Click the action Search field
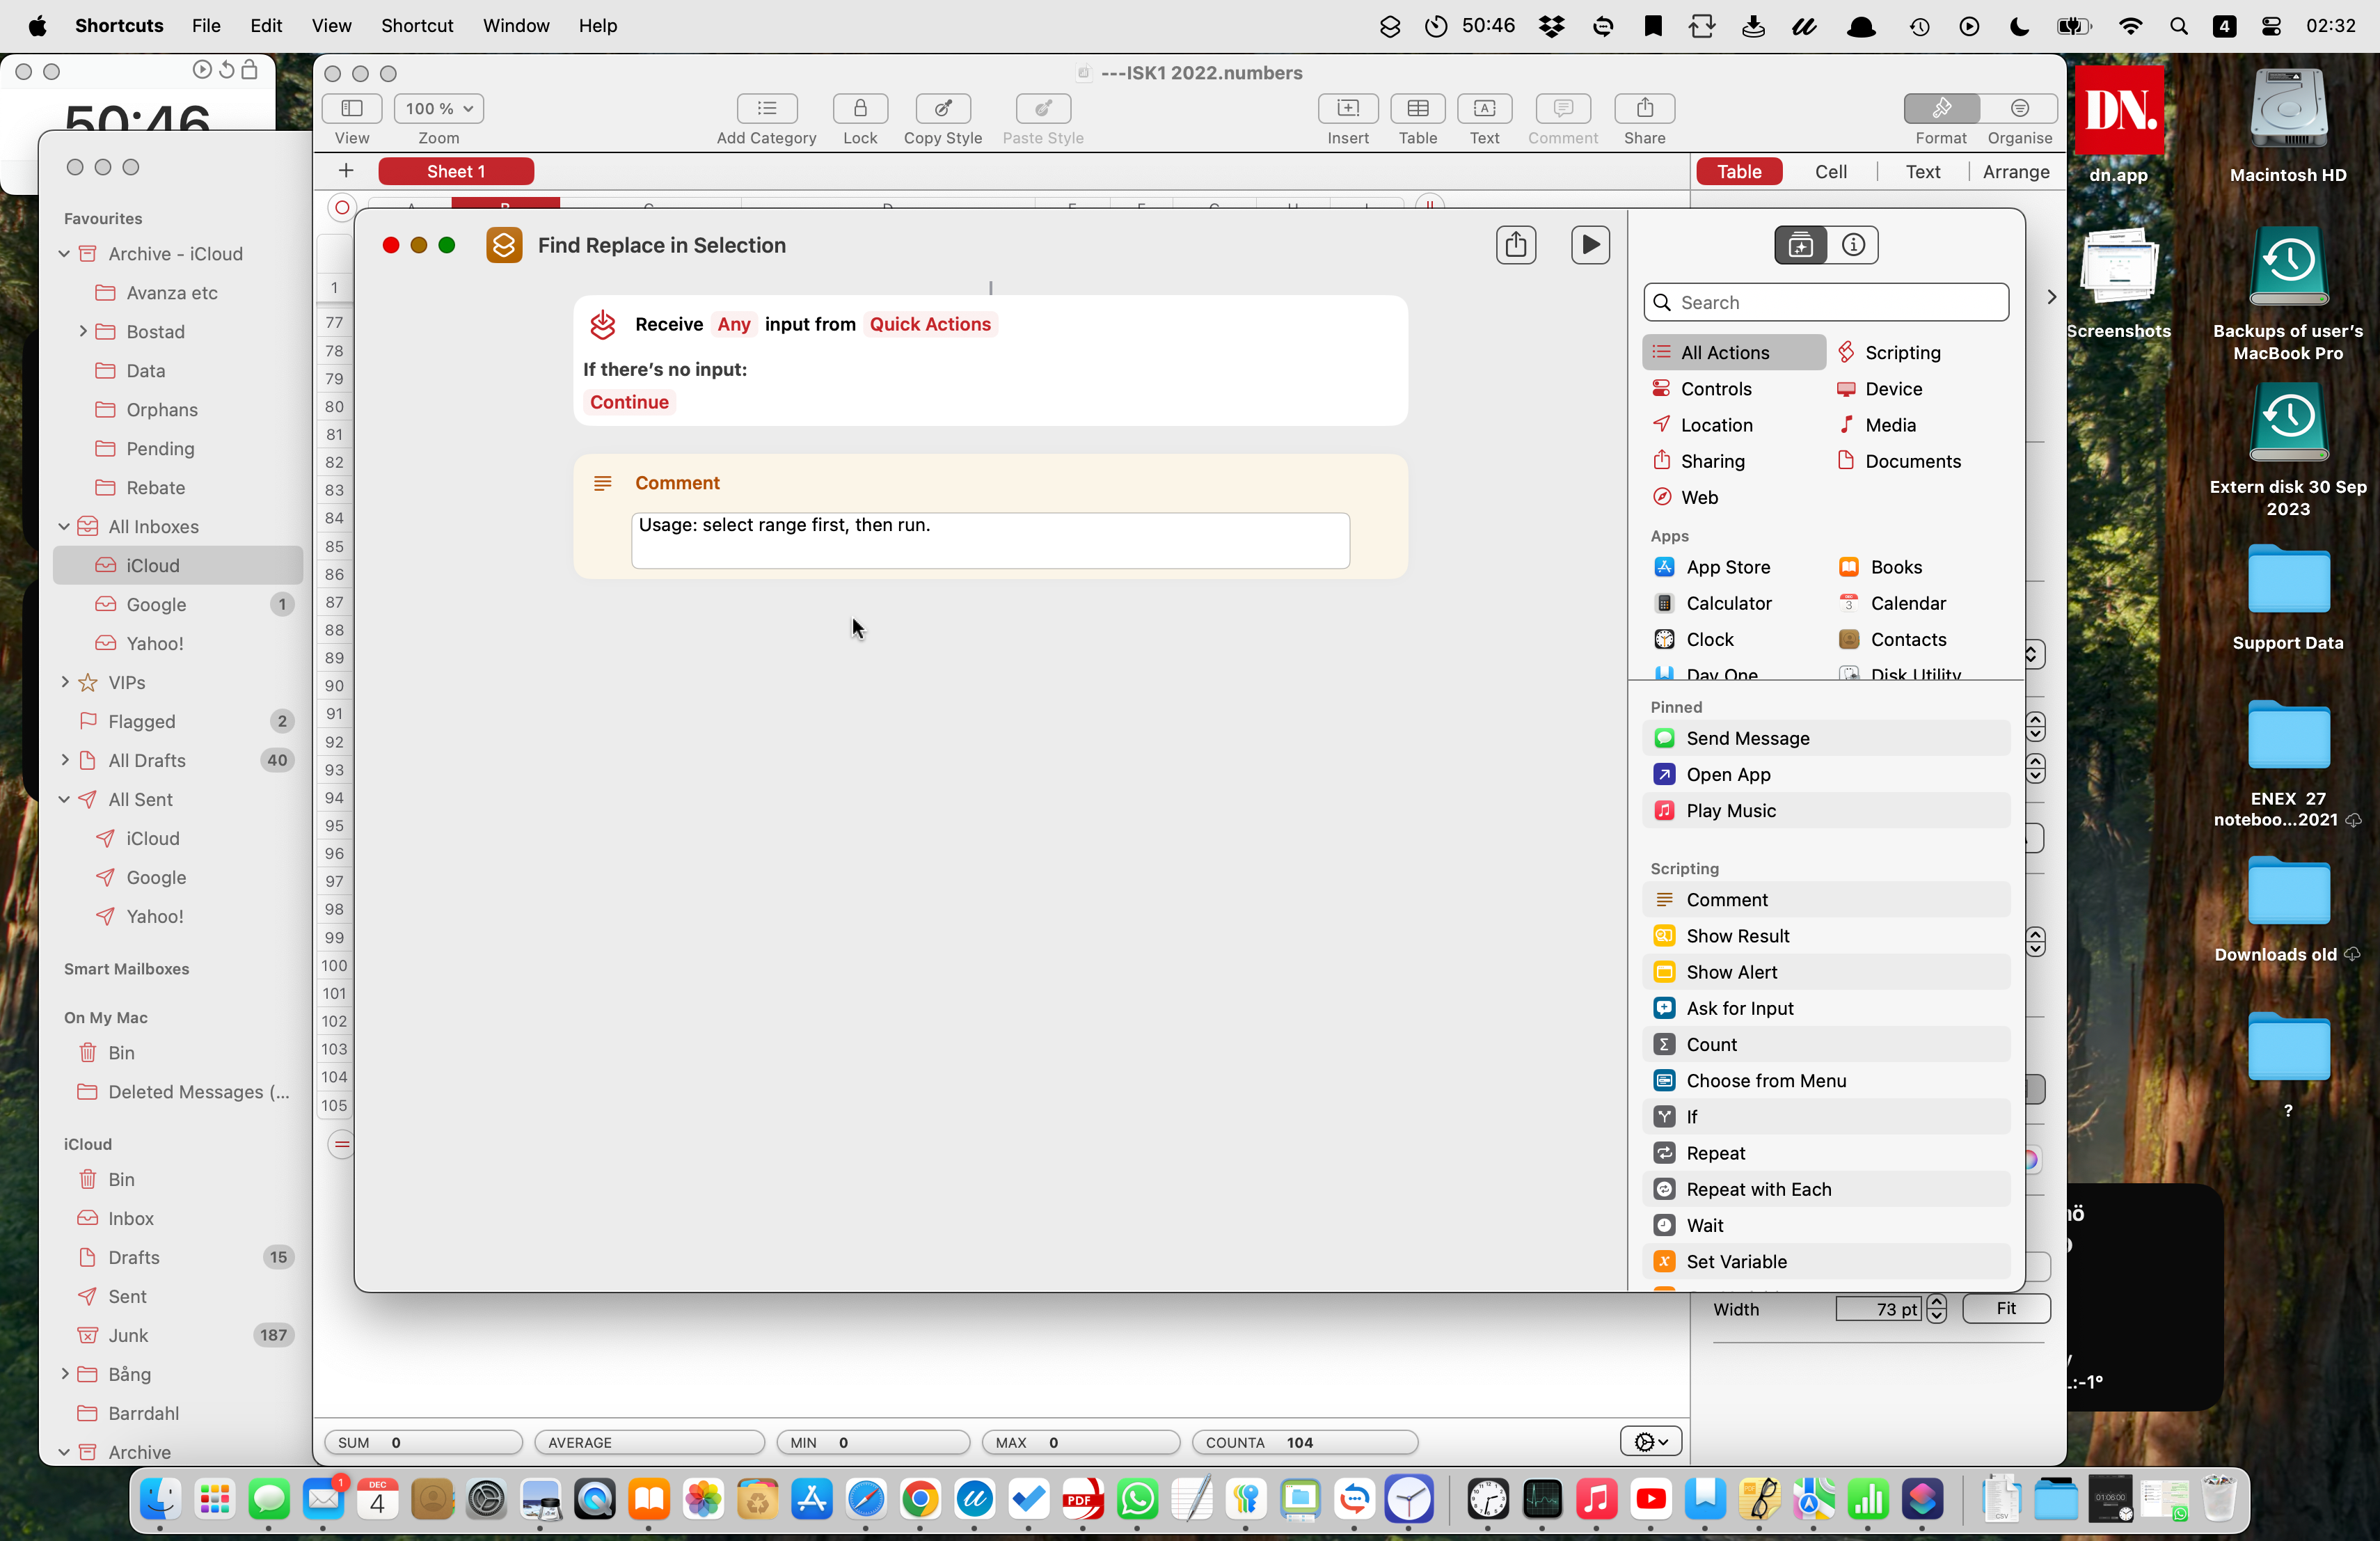 (x=1826, y=302)
